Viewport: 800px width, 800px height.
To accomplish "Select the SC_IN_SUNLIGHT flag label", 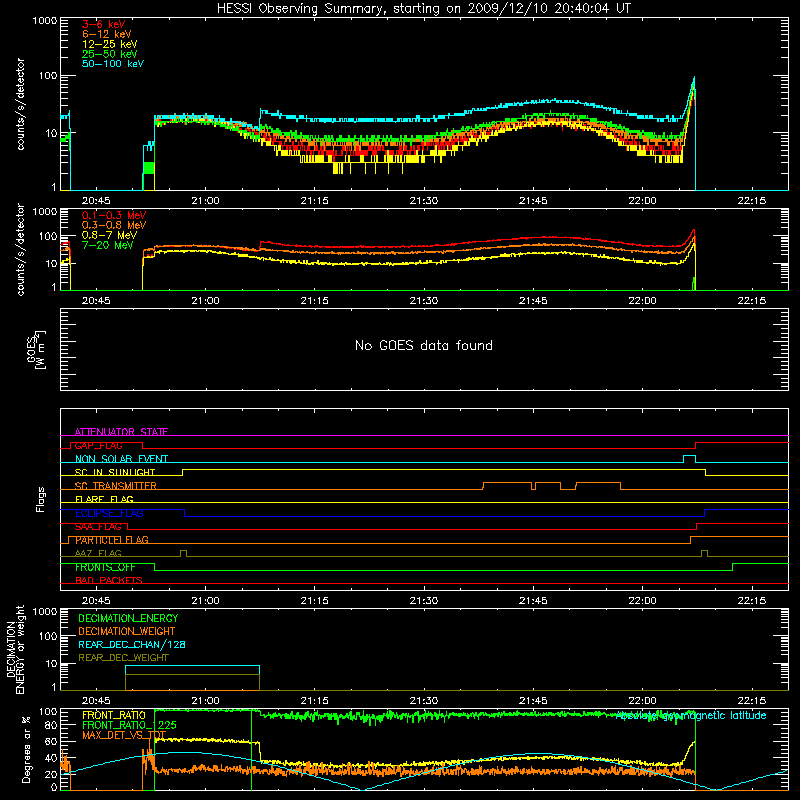I will [115, 472].
